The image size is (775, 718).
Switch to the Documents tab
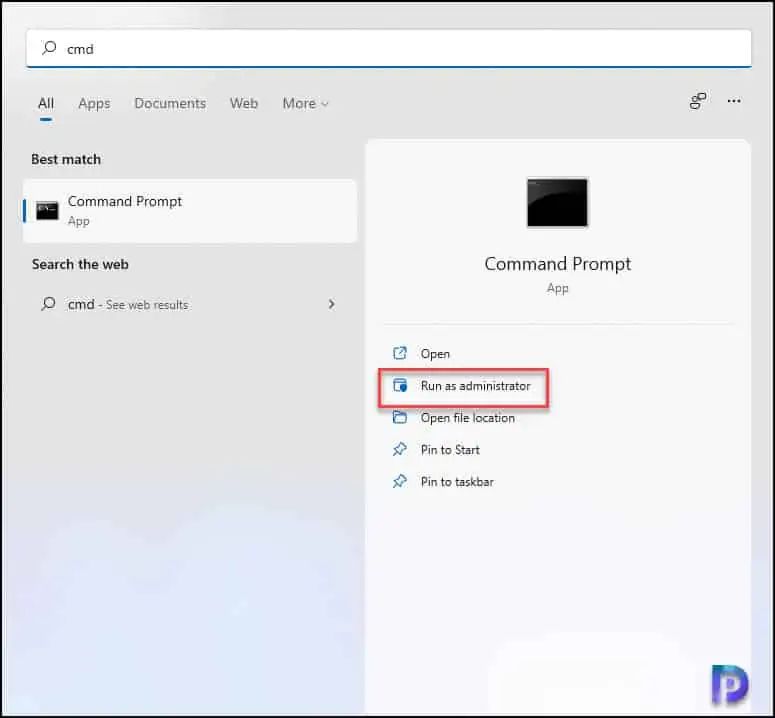170,103
